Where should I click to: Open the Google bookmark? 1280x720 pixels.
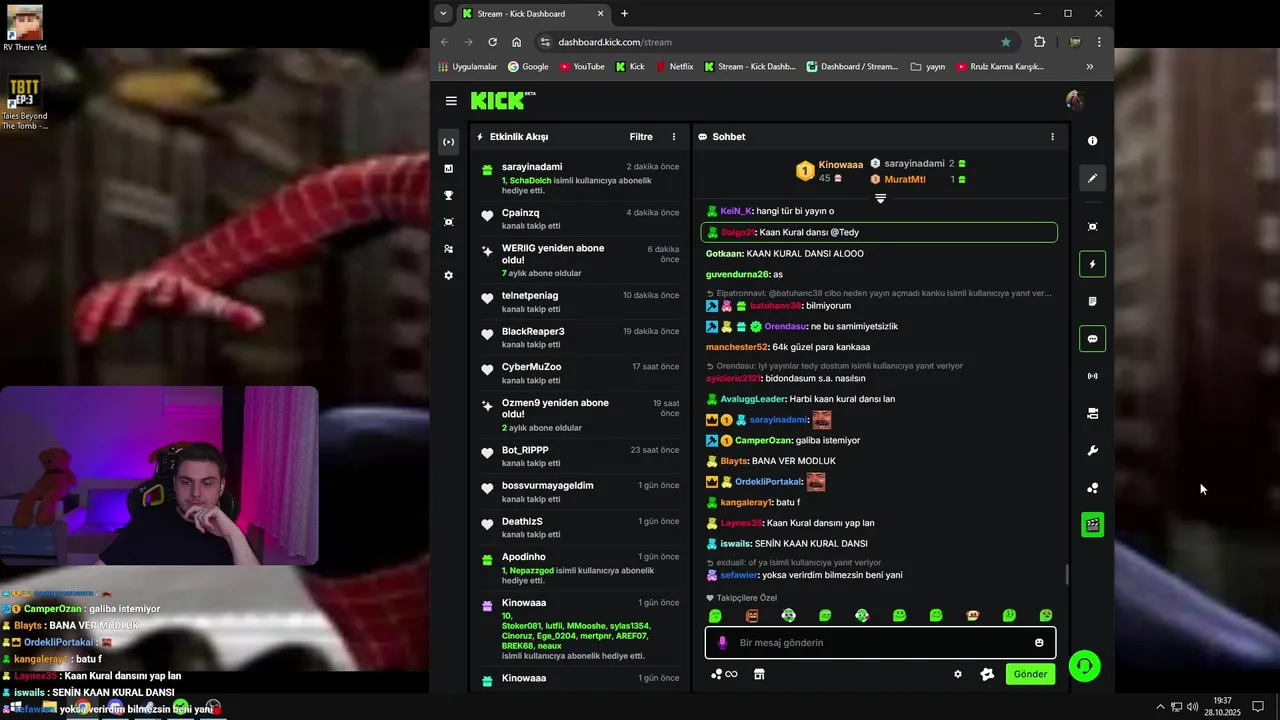[x=528, y=67]
